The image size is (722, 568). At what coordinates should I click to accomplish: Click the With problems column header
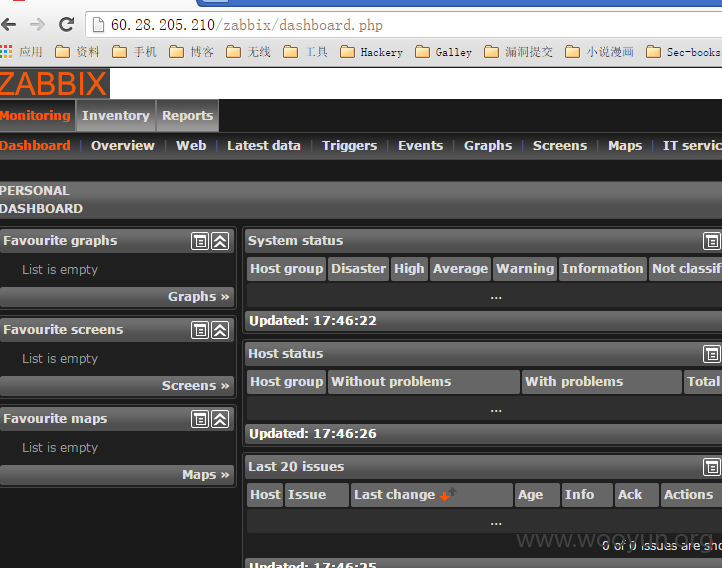pyautogui.click(x=601, y=382)
